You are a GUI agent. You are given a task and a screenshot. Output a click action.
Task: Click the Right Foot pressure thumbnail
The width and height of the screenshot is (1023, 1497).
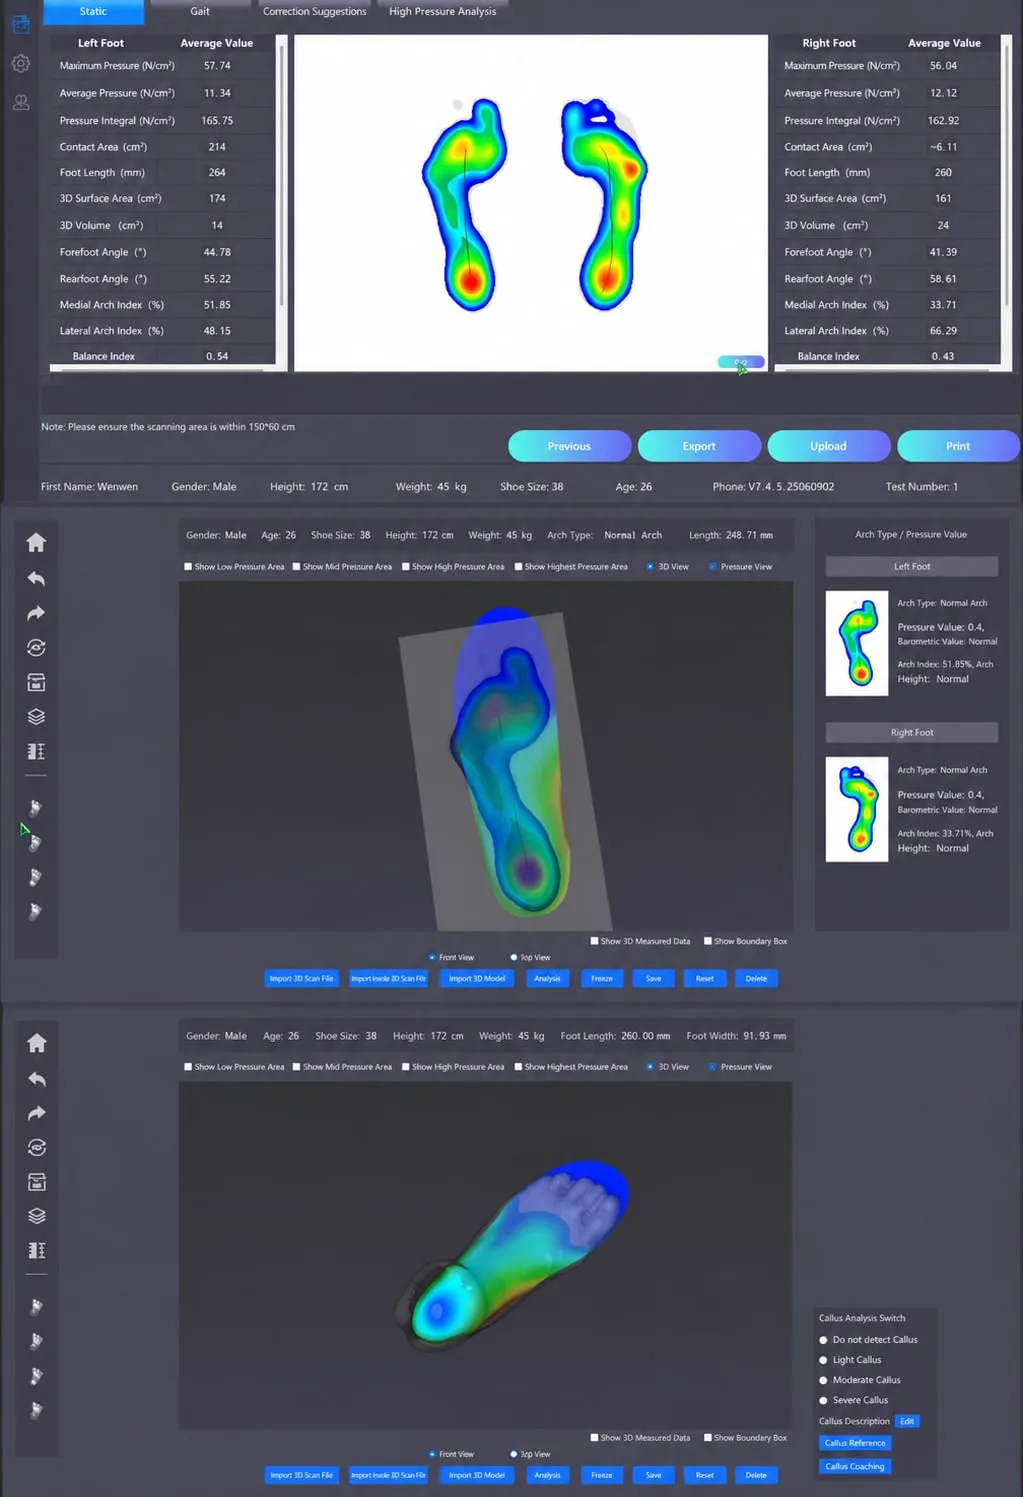pyautogui.click(x=857, y=809)
